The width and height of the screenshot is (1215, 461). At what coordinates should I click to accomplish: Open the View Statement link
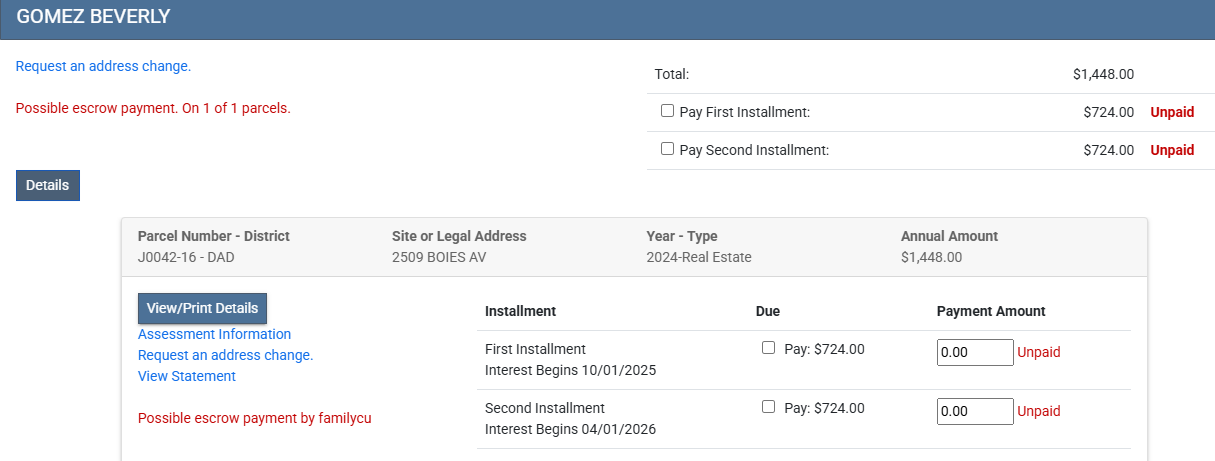[187, 376]
